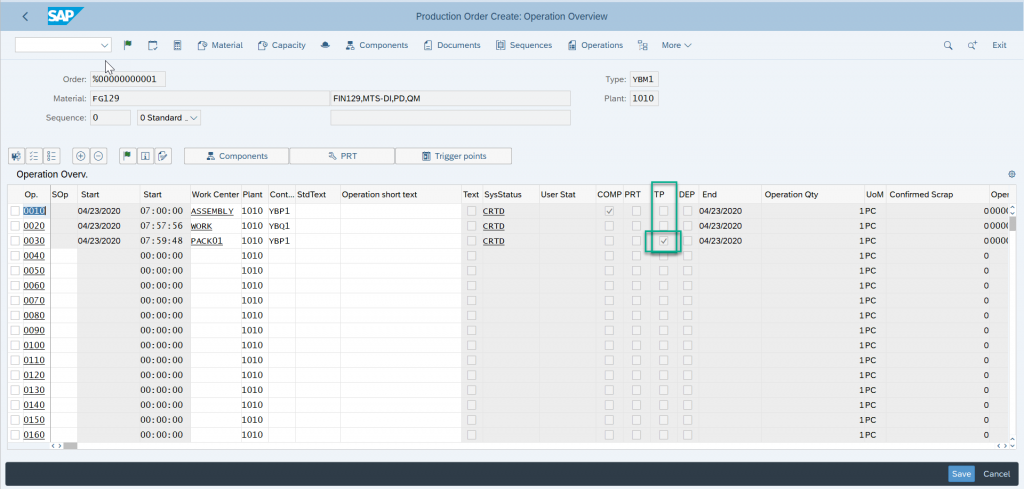
Task: Open Sequences from the toolbar
Action: 524,45
